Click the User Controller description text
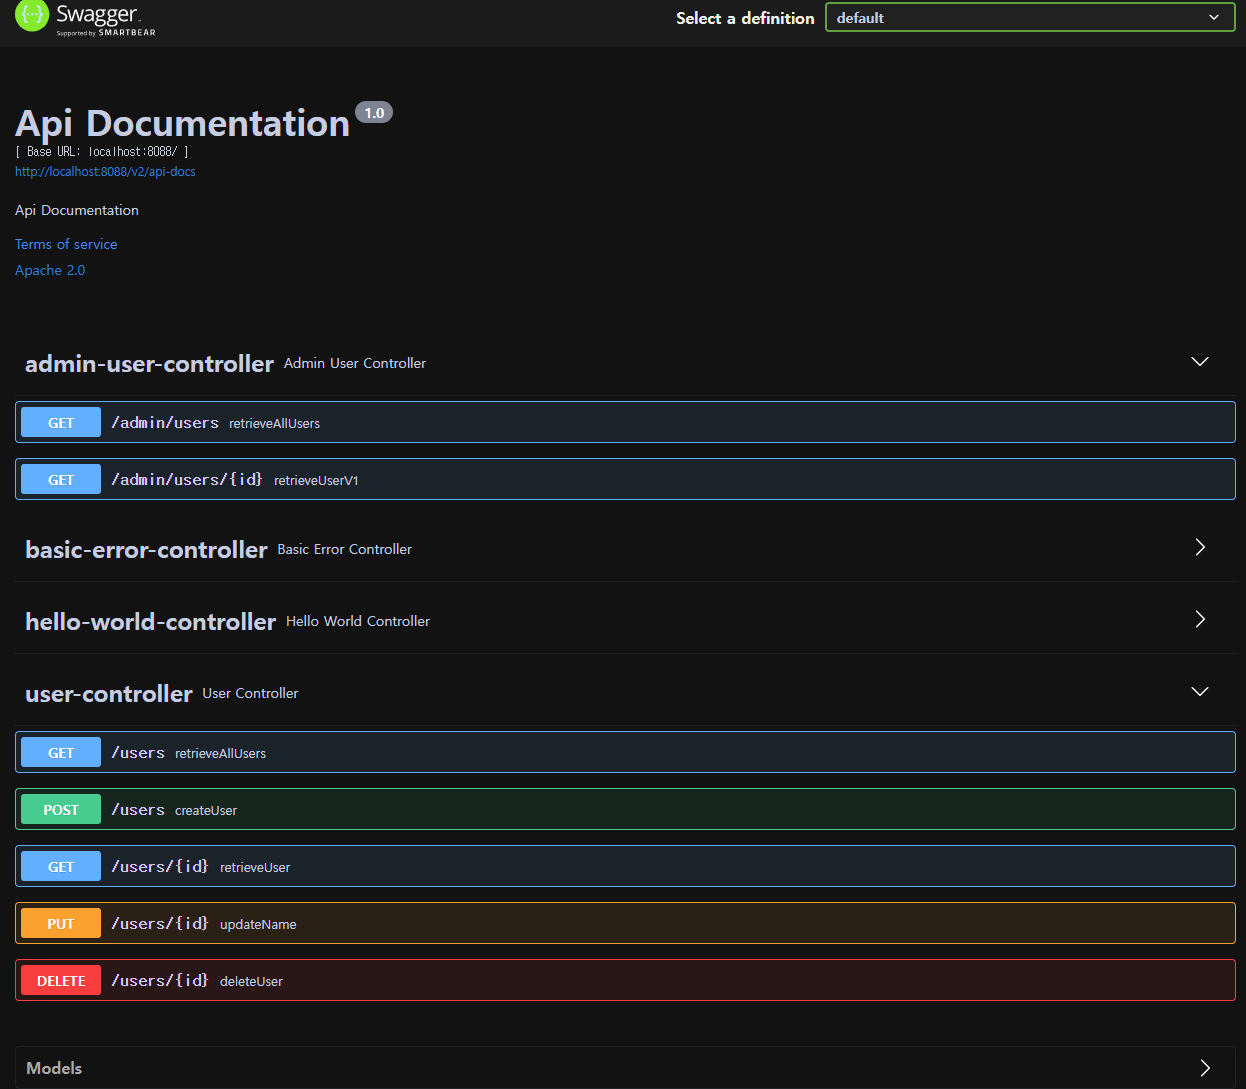Viewport: 1246px width, 1089px height. pos(250,693)
